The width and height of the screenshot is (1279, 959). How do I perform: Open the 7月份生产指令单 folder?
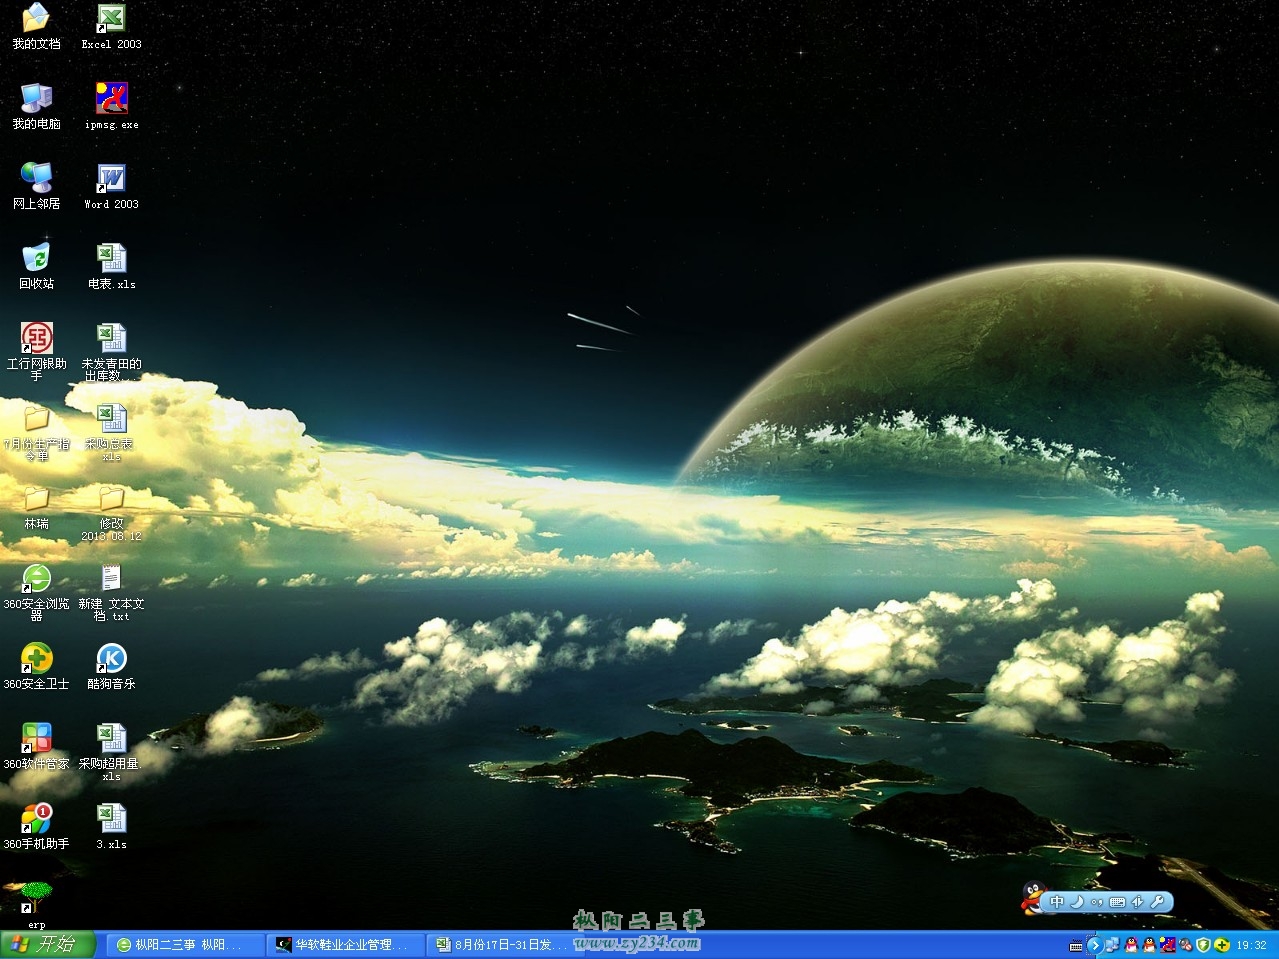pyautogui.click(x=36, y=432)
